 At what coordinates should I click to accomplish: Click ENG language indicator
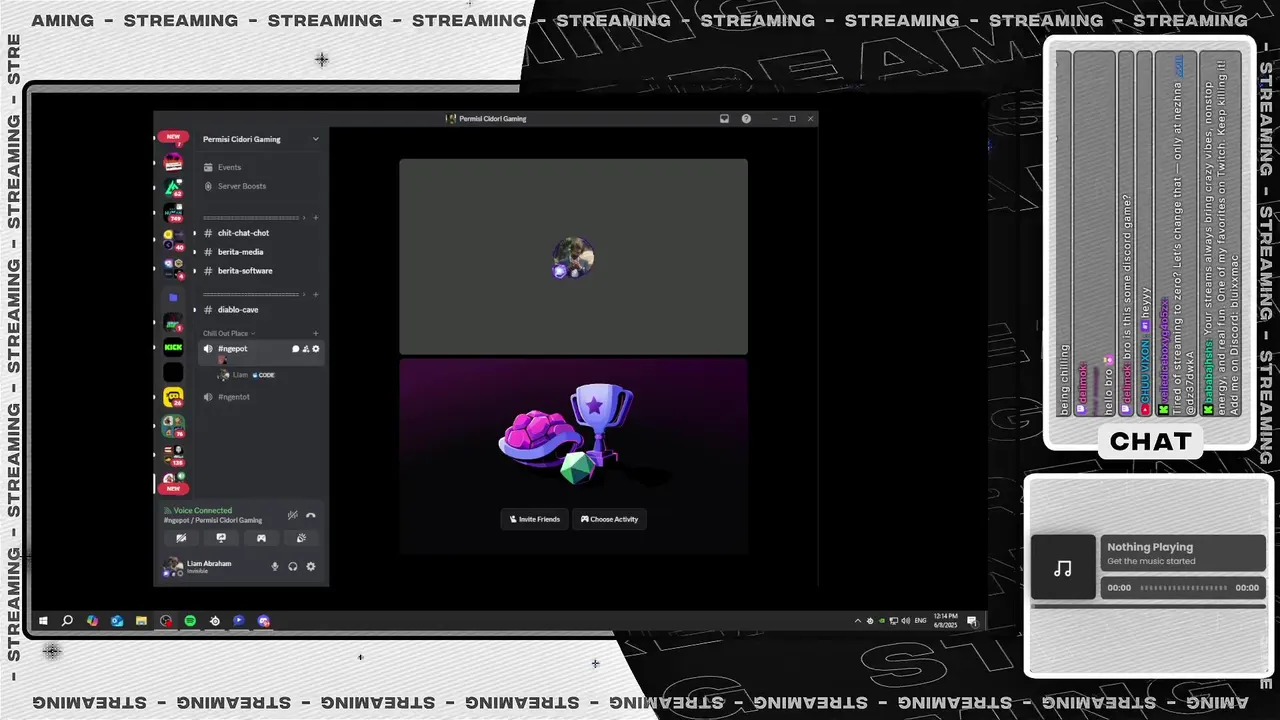(919, 621)
